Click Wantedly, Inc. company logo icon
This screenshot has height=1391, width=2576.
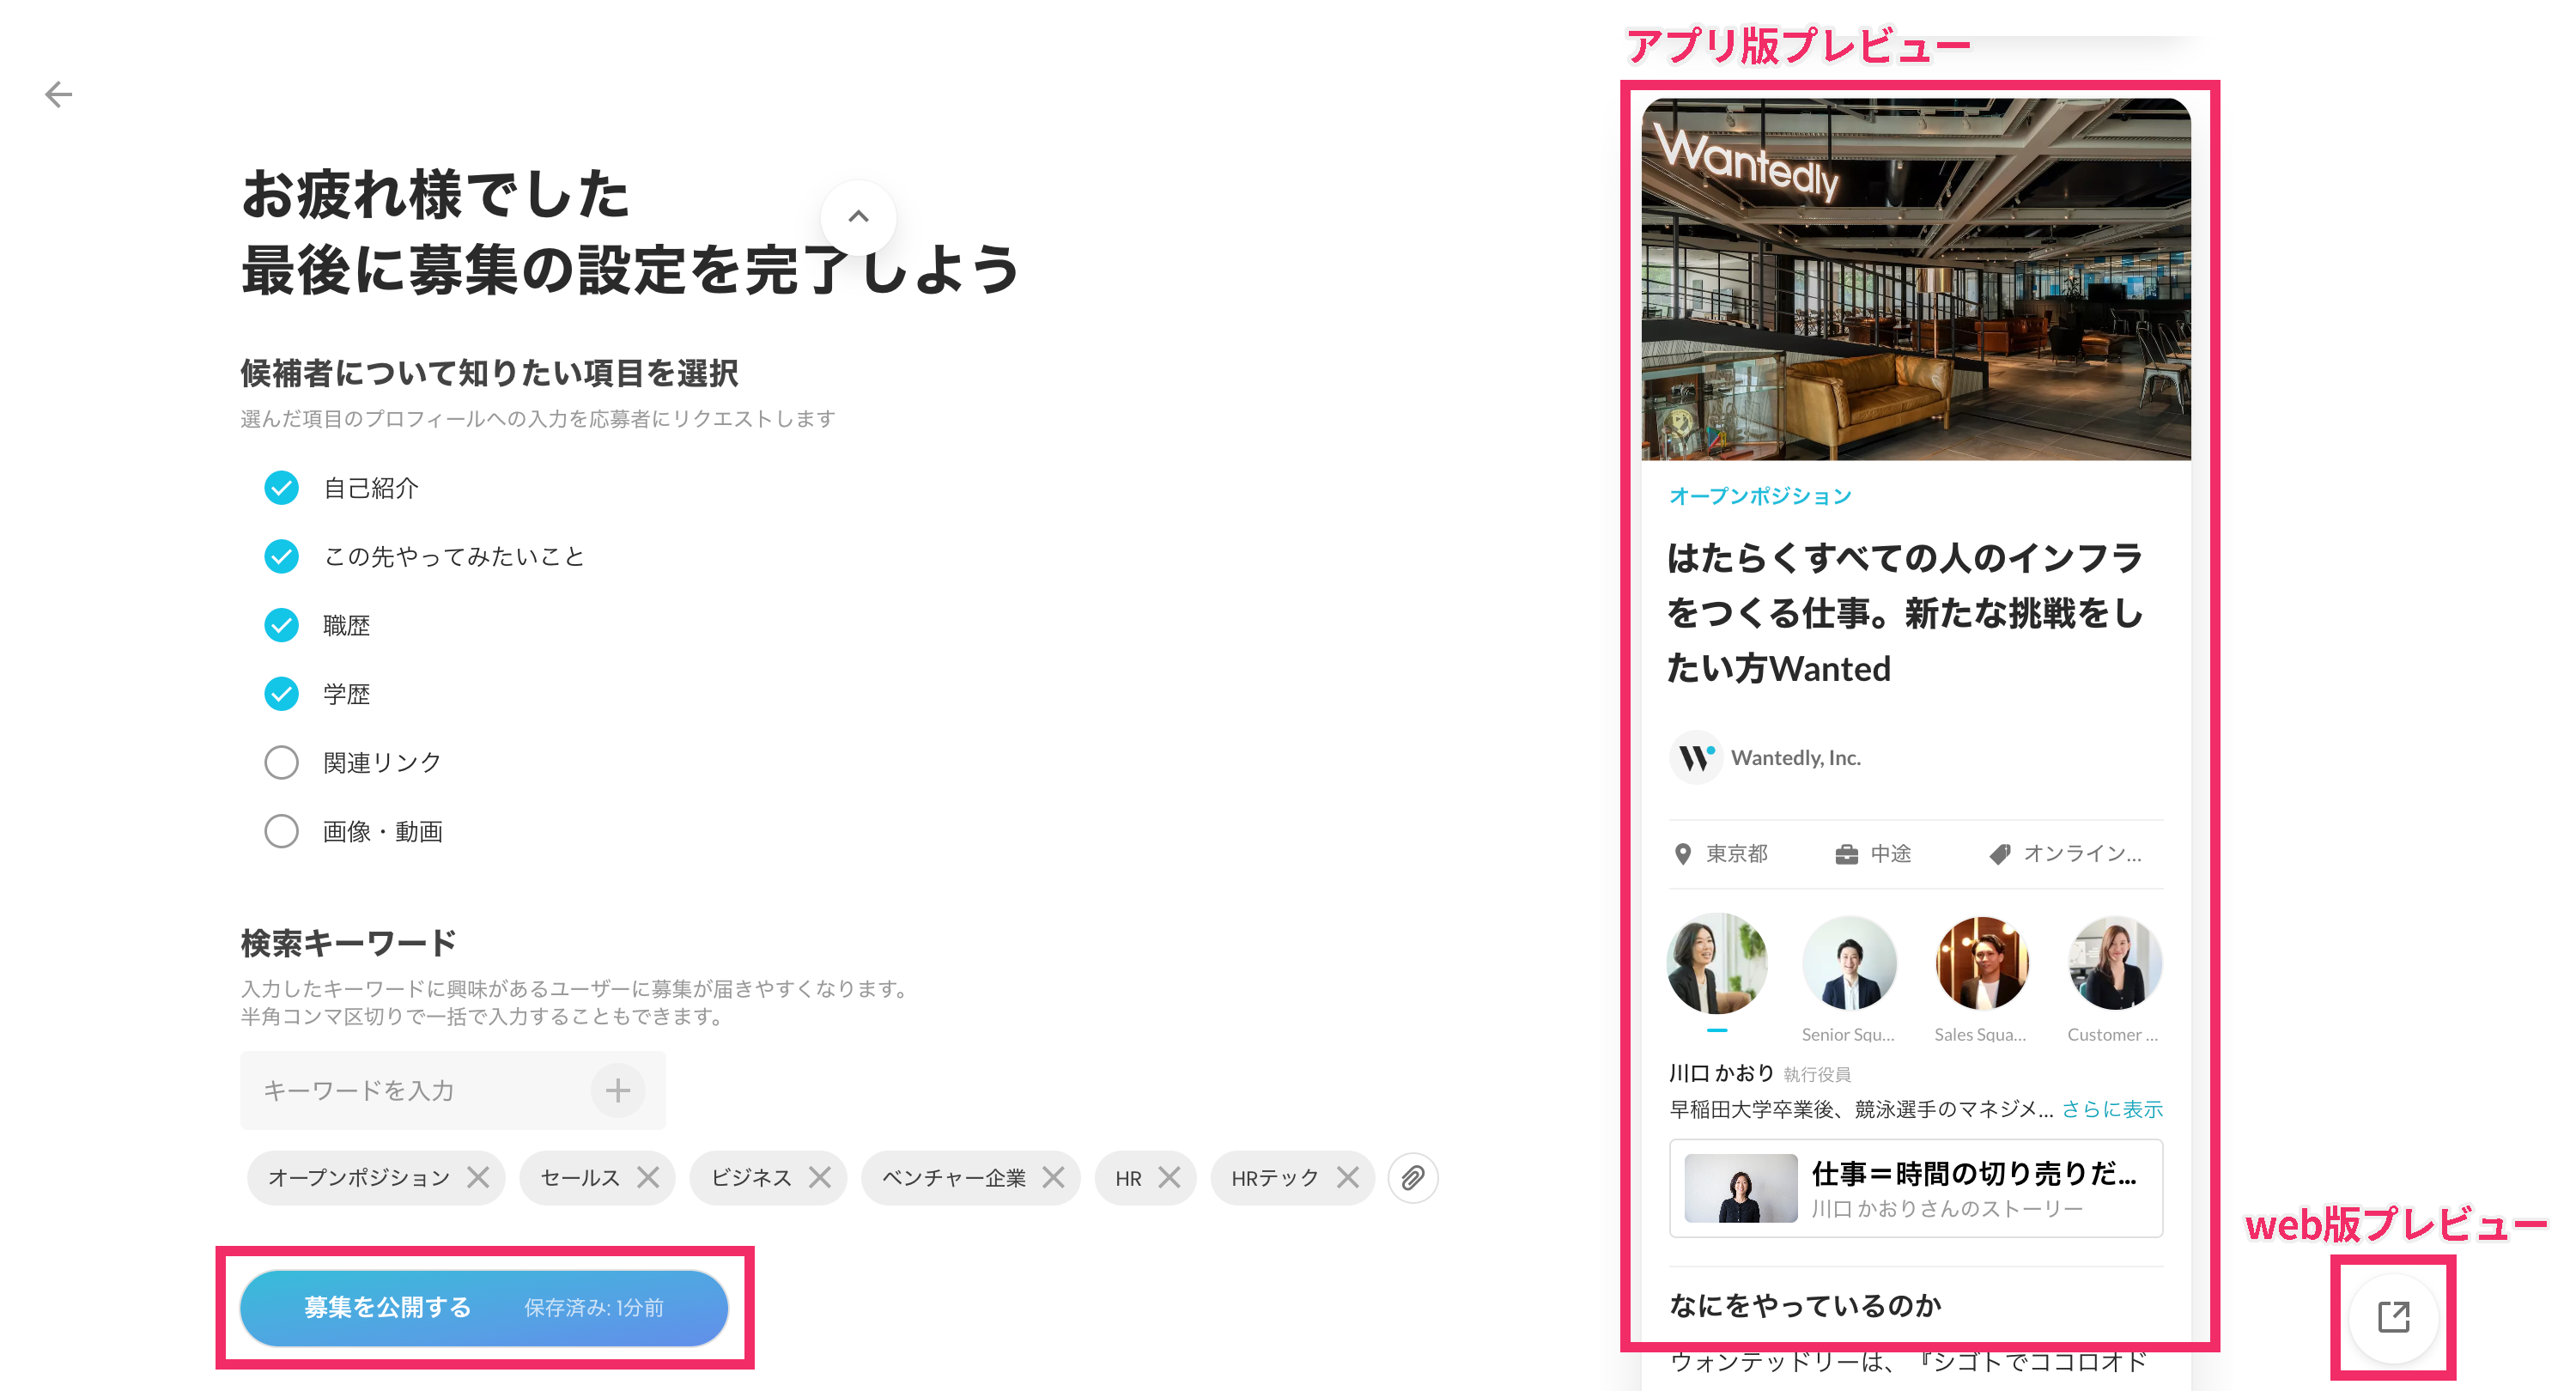[1695, 757]
